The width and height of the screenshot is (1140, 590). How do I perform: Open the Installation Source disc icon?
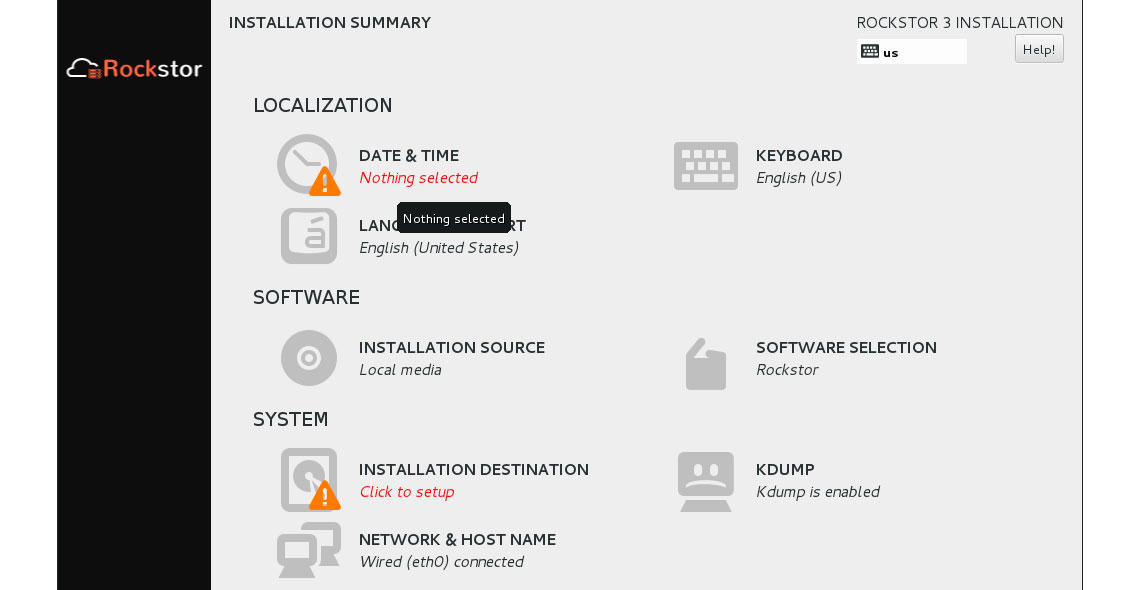click(x=308, y=358)
